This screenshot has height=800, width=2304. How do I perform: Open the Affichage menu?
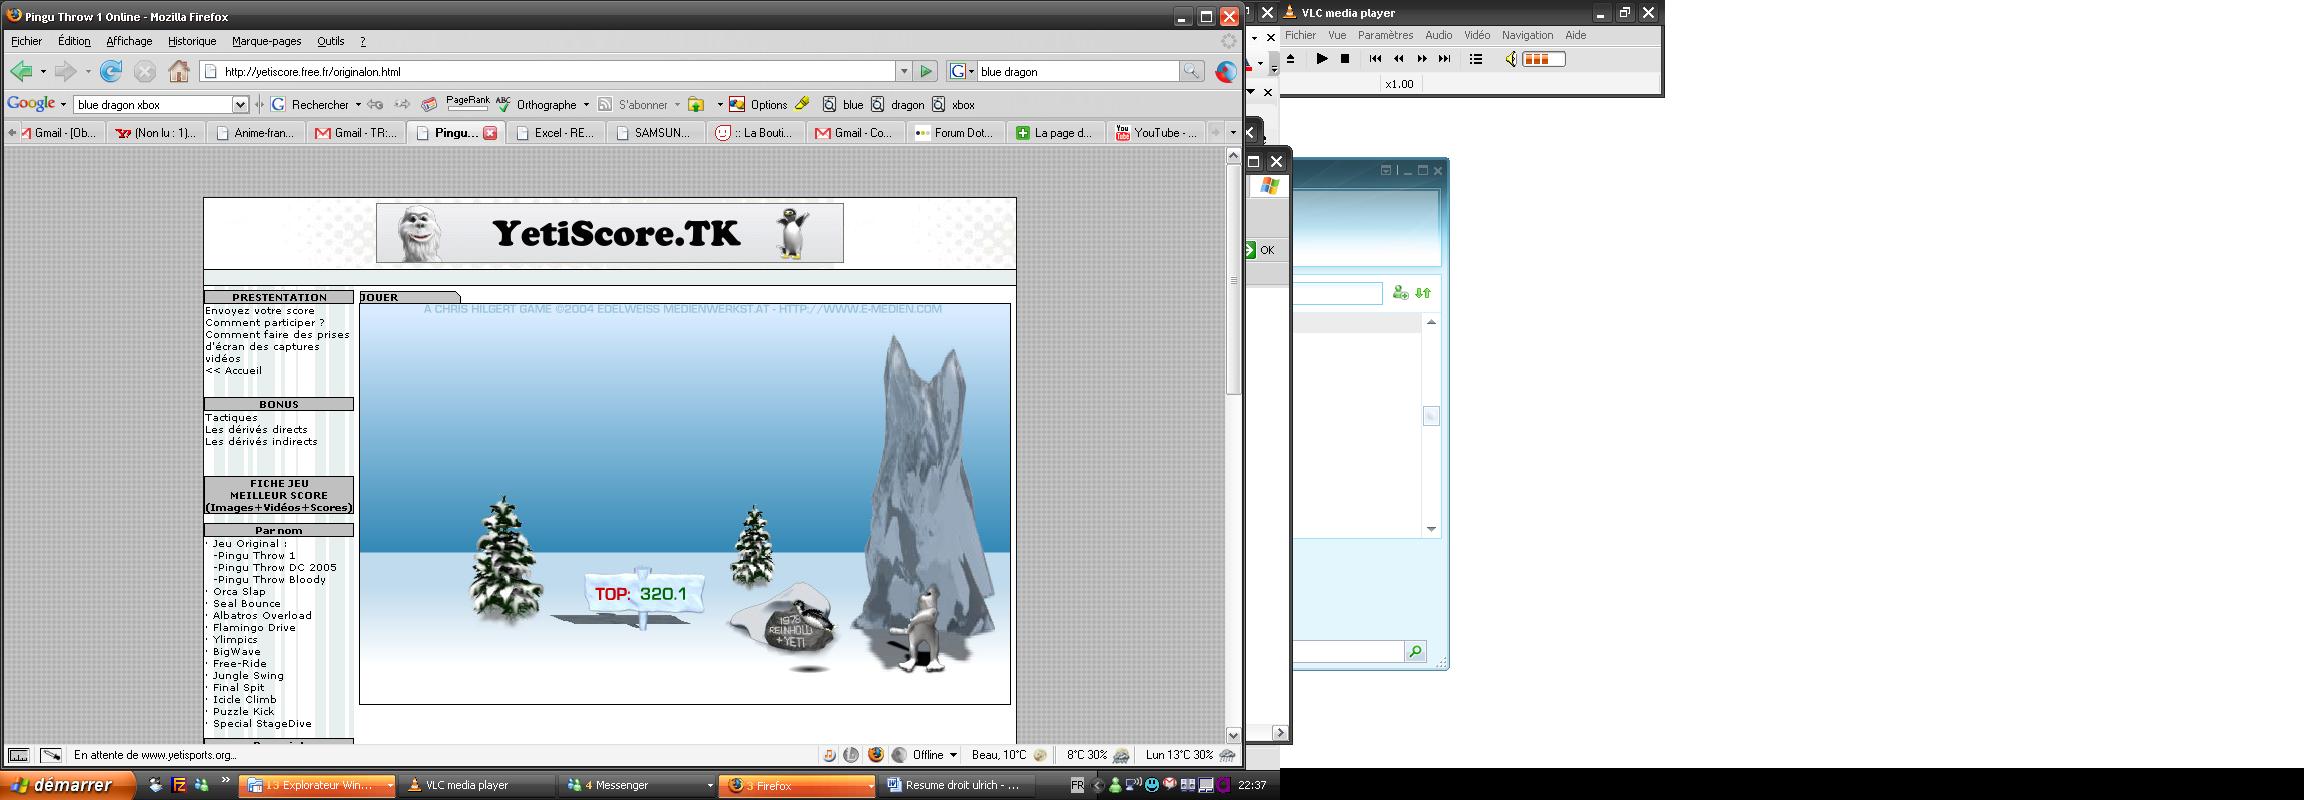click(129, 41)
